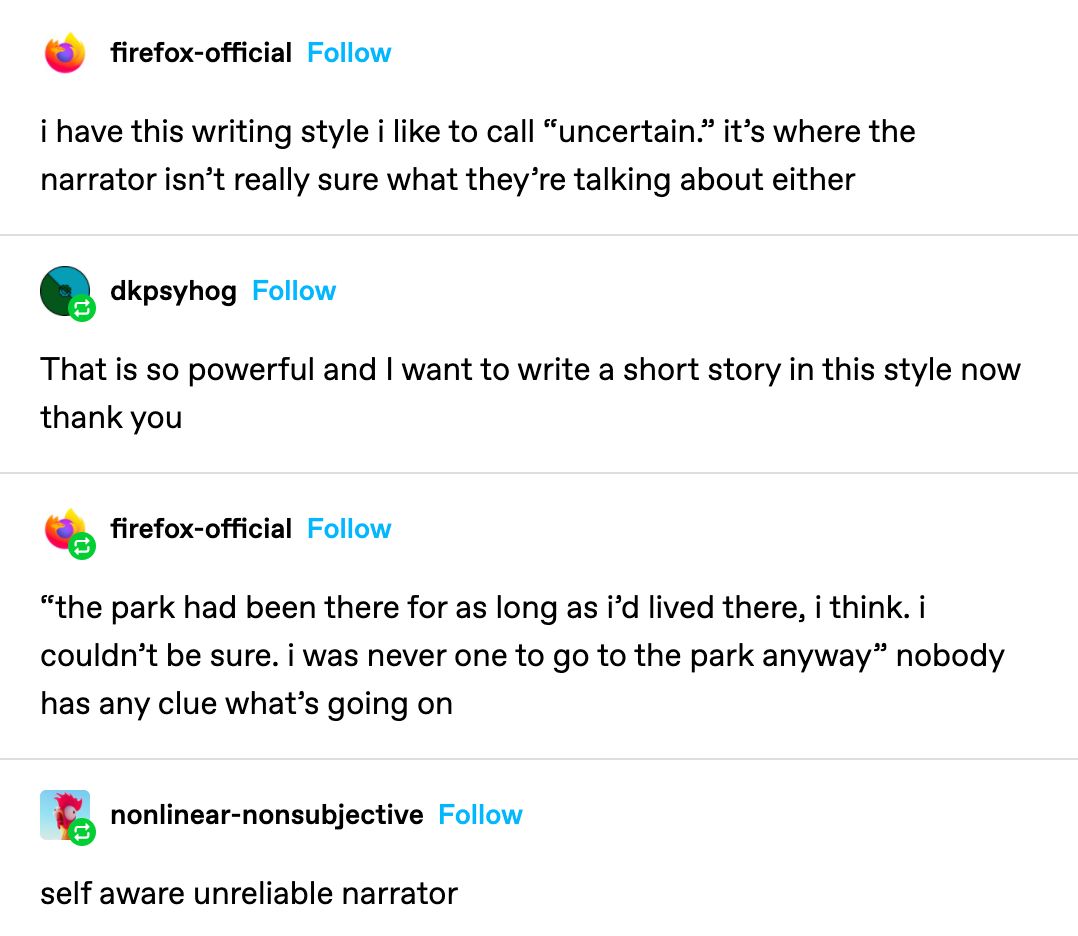Open the dkpsyhog username link
The width and height of the screenshot is (1078, 936).
pos(173,291)
